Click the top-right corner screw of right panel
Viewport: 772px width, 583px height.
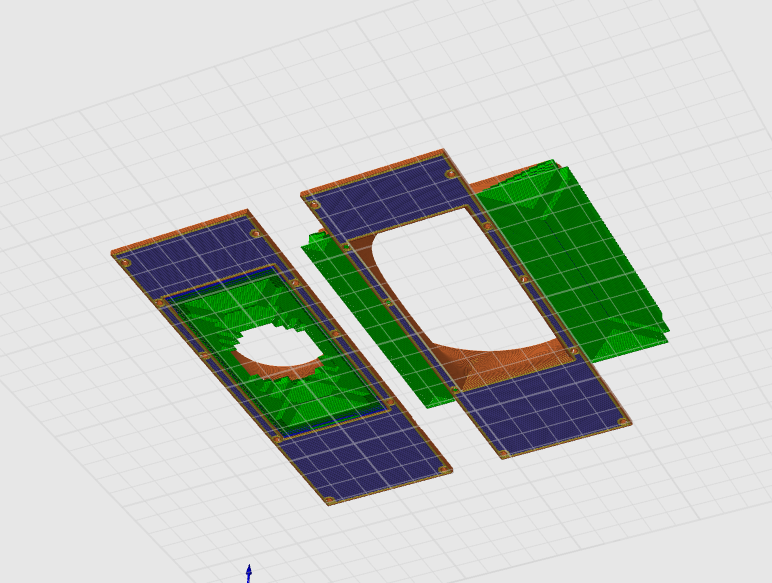pos(451,173)
